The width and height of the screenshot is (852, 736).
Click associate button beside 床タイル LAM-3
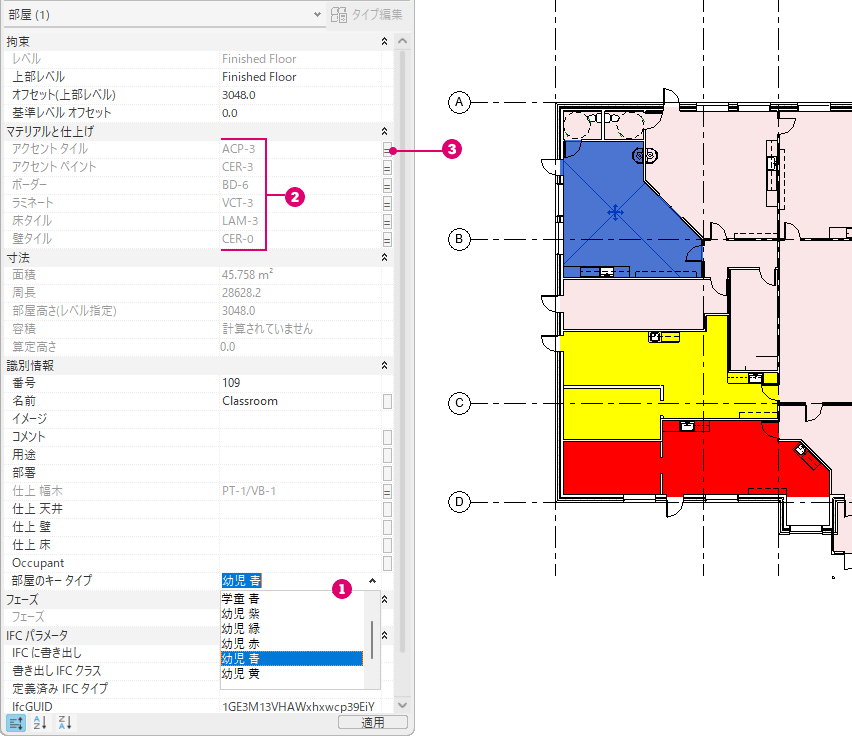pos(387,221)
